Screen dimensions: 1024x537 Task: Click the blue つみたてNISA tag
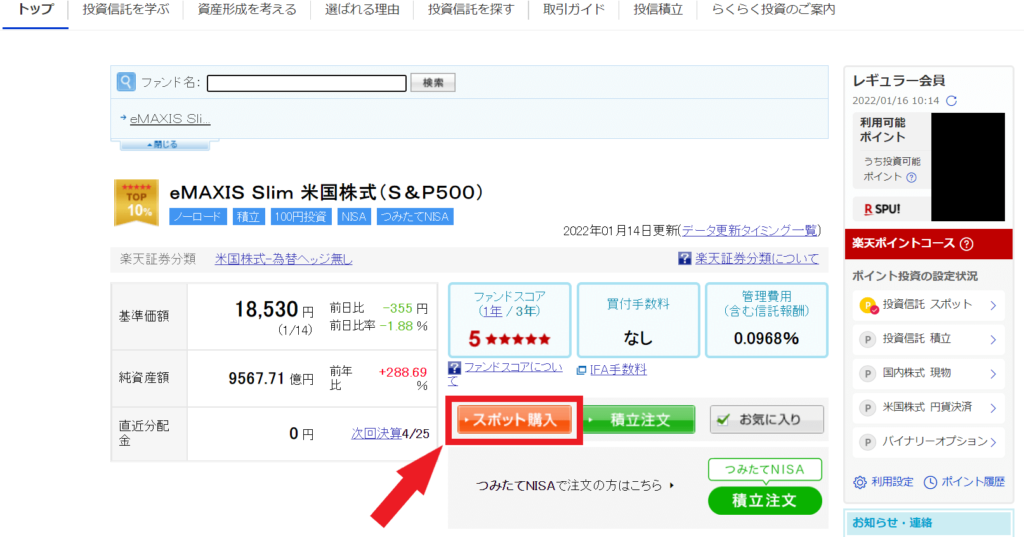[x=415, y=217]
